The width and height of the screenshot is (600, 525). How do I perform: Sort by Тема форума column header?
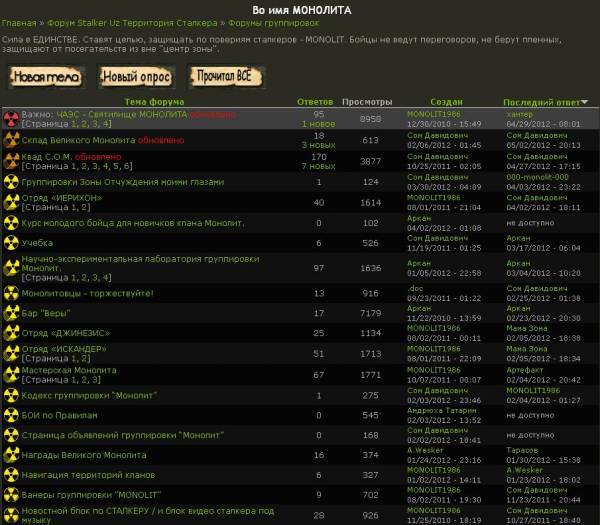tap(154, 102)
